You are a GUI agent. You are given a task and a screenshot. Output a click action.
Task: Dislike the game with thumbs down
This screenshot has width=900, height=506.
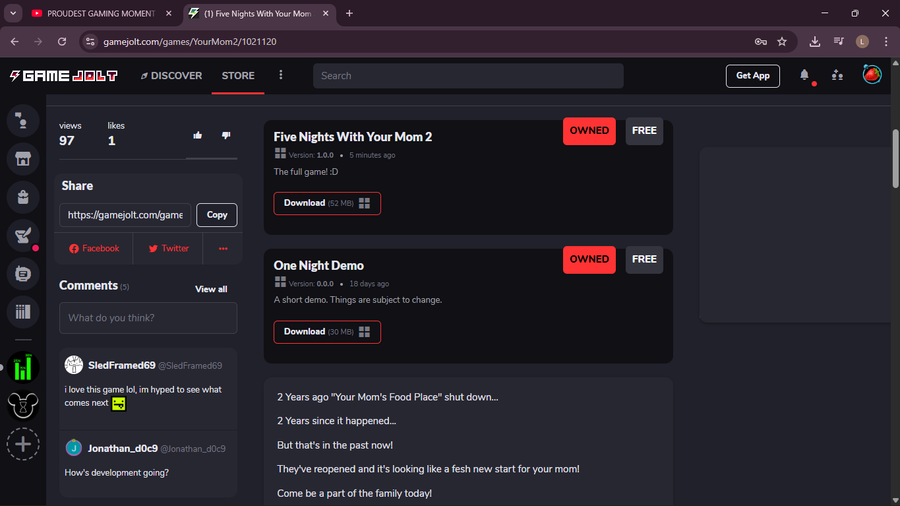tap(226, 135)
